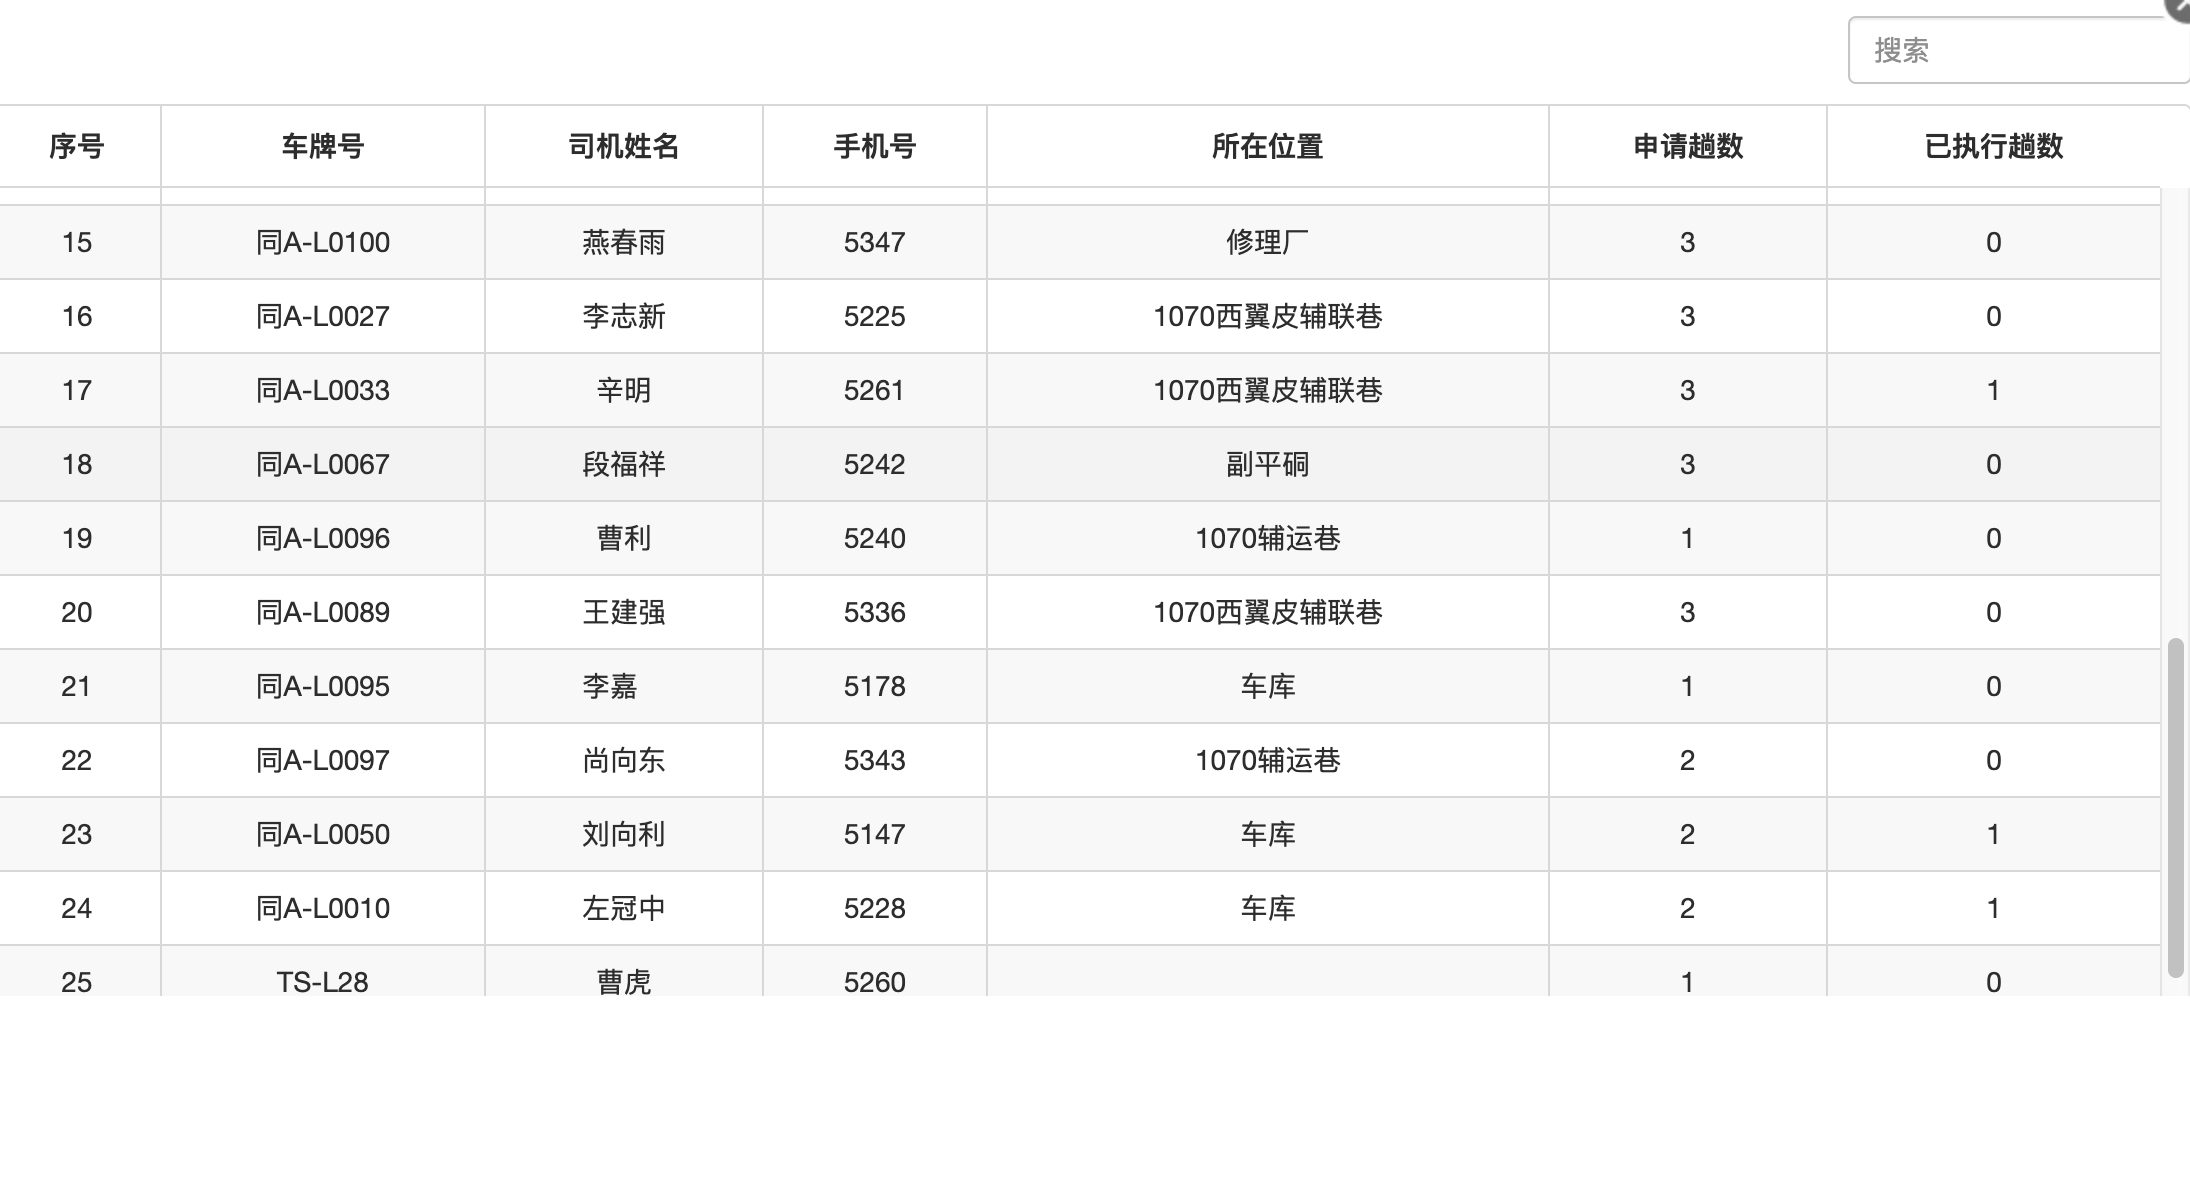Click the 车牌号 column header
2190x1194 pixels.
coord(322,147)
